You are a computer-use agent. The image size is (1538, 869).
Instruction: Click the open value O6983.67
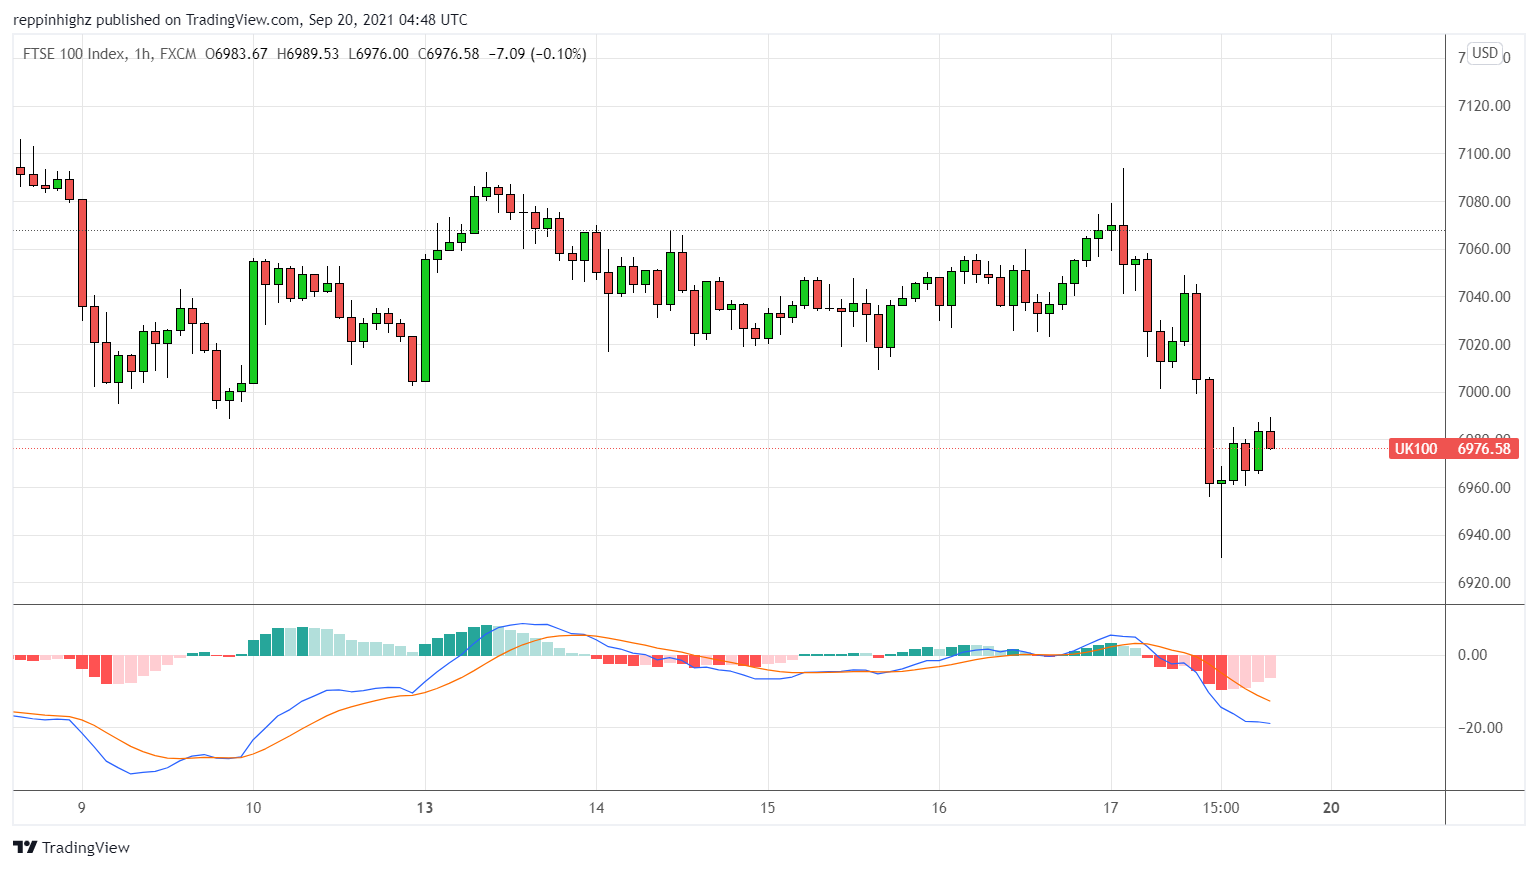pyautogui.click(x=236, y=54)
